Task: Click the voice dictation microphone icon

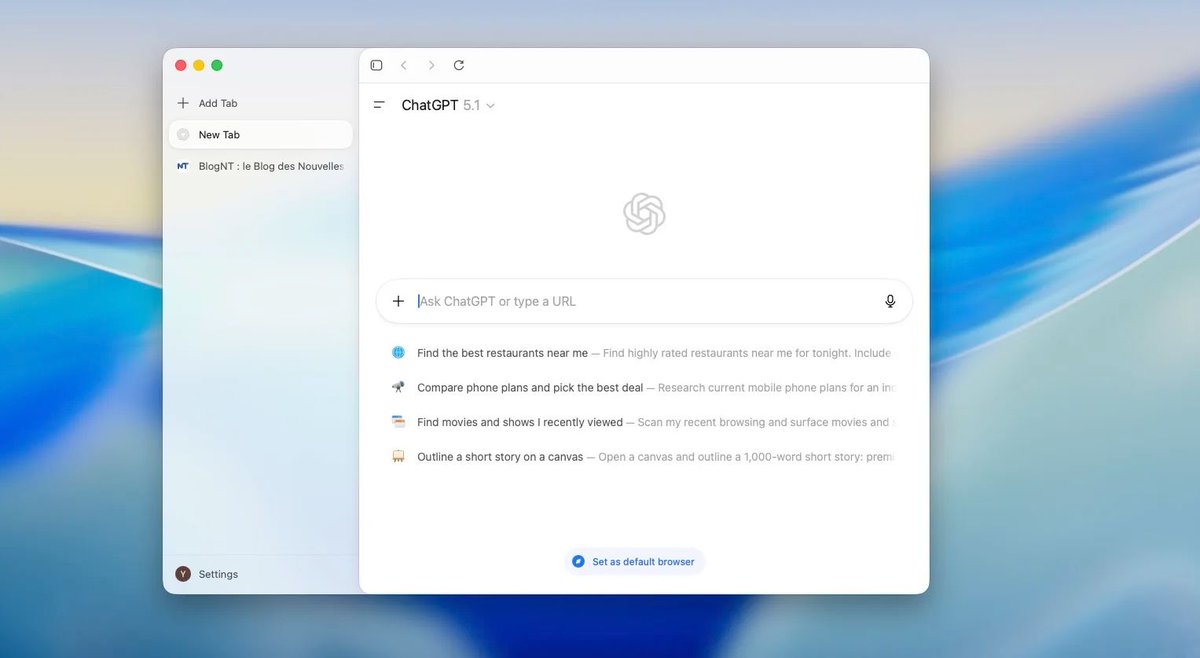Action: click(x=890, y=300)
